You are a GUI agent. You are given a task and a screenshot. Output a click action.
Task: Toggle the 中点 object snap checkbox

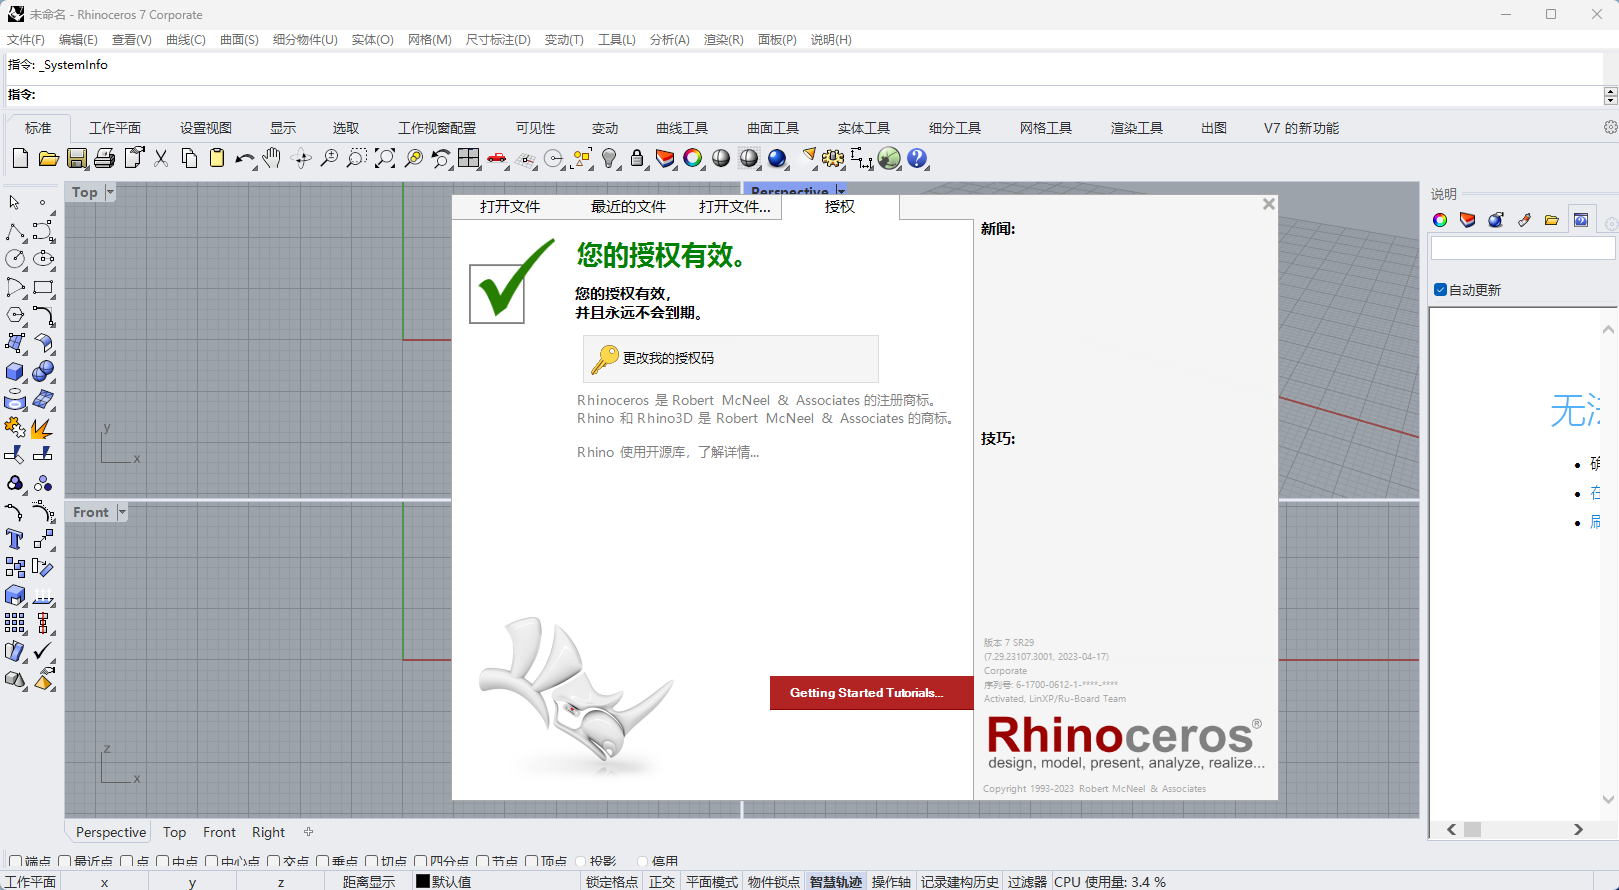pyautogui.click(x=163, y=861)
